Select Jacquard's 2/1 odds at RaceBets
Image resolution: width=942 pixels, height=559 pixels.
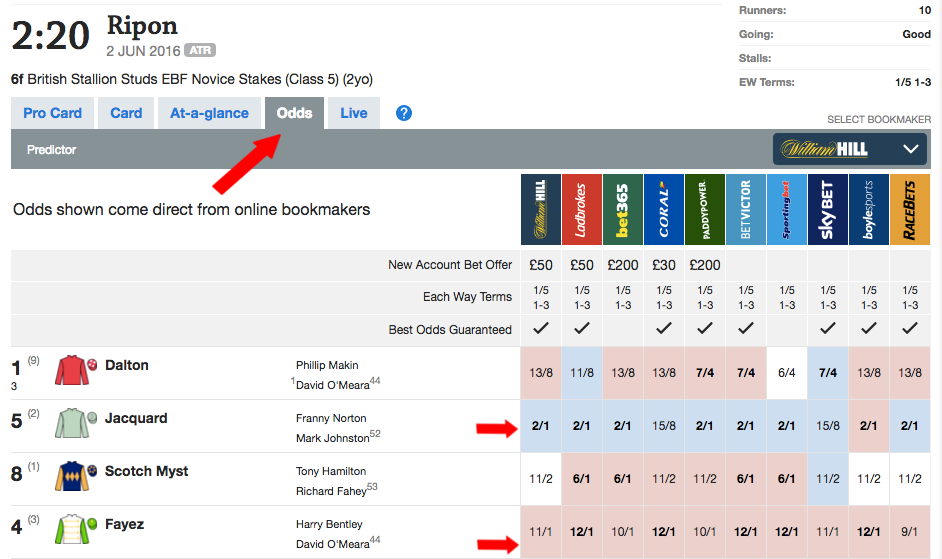click(910, 426)
